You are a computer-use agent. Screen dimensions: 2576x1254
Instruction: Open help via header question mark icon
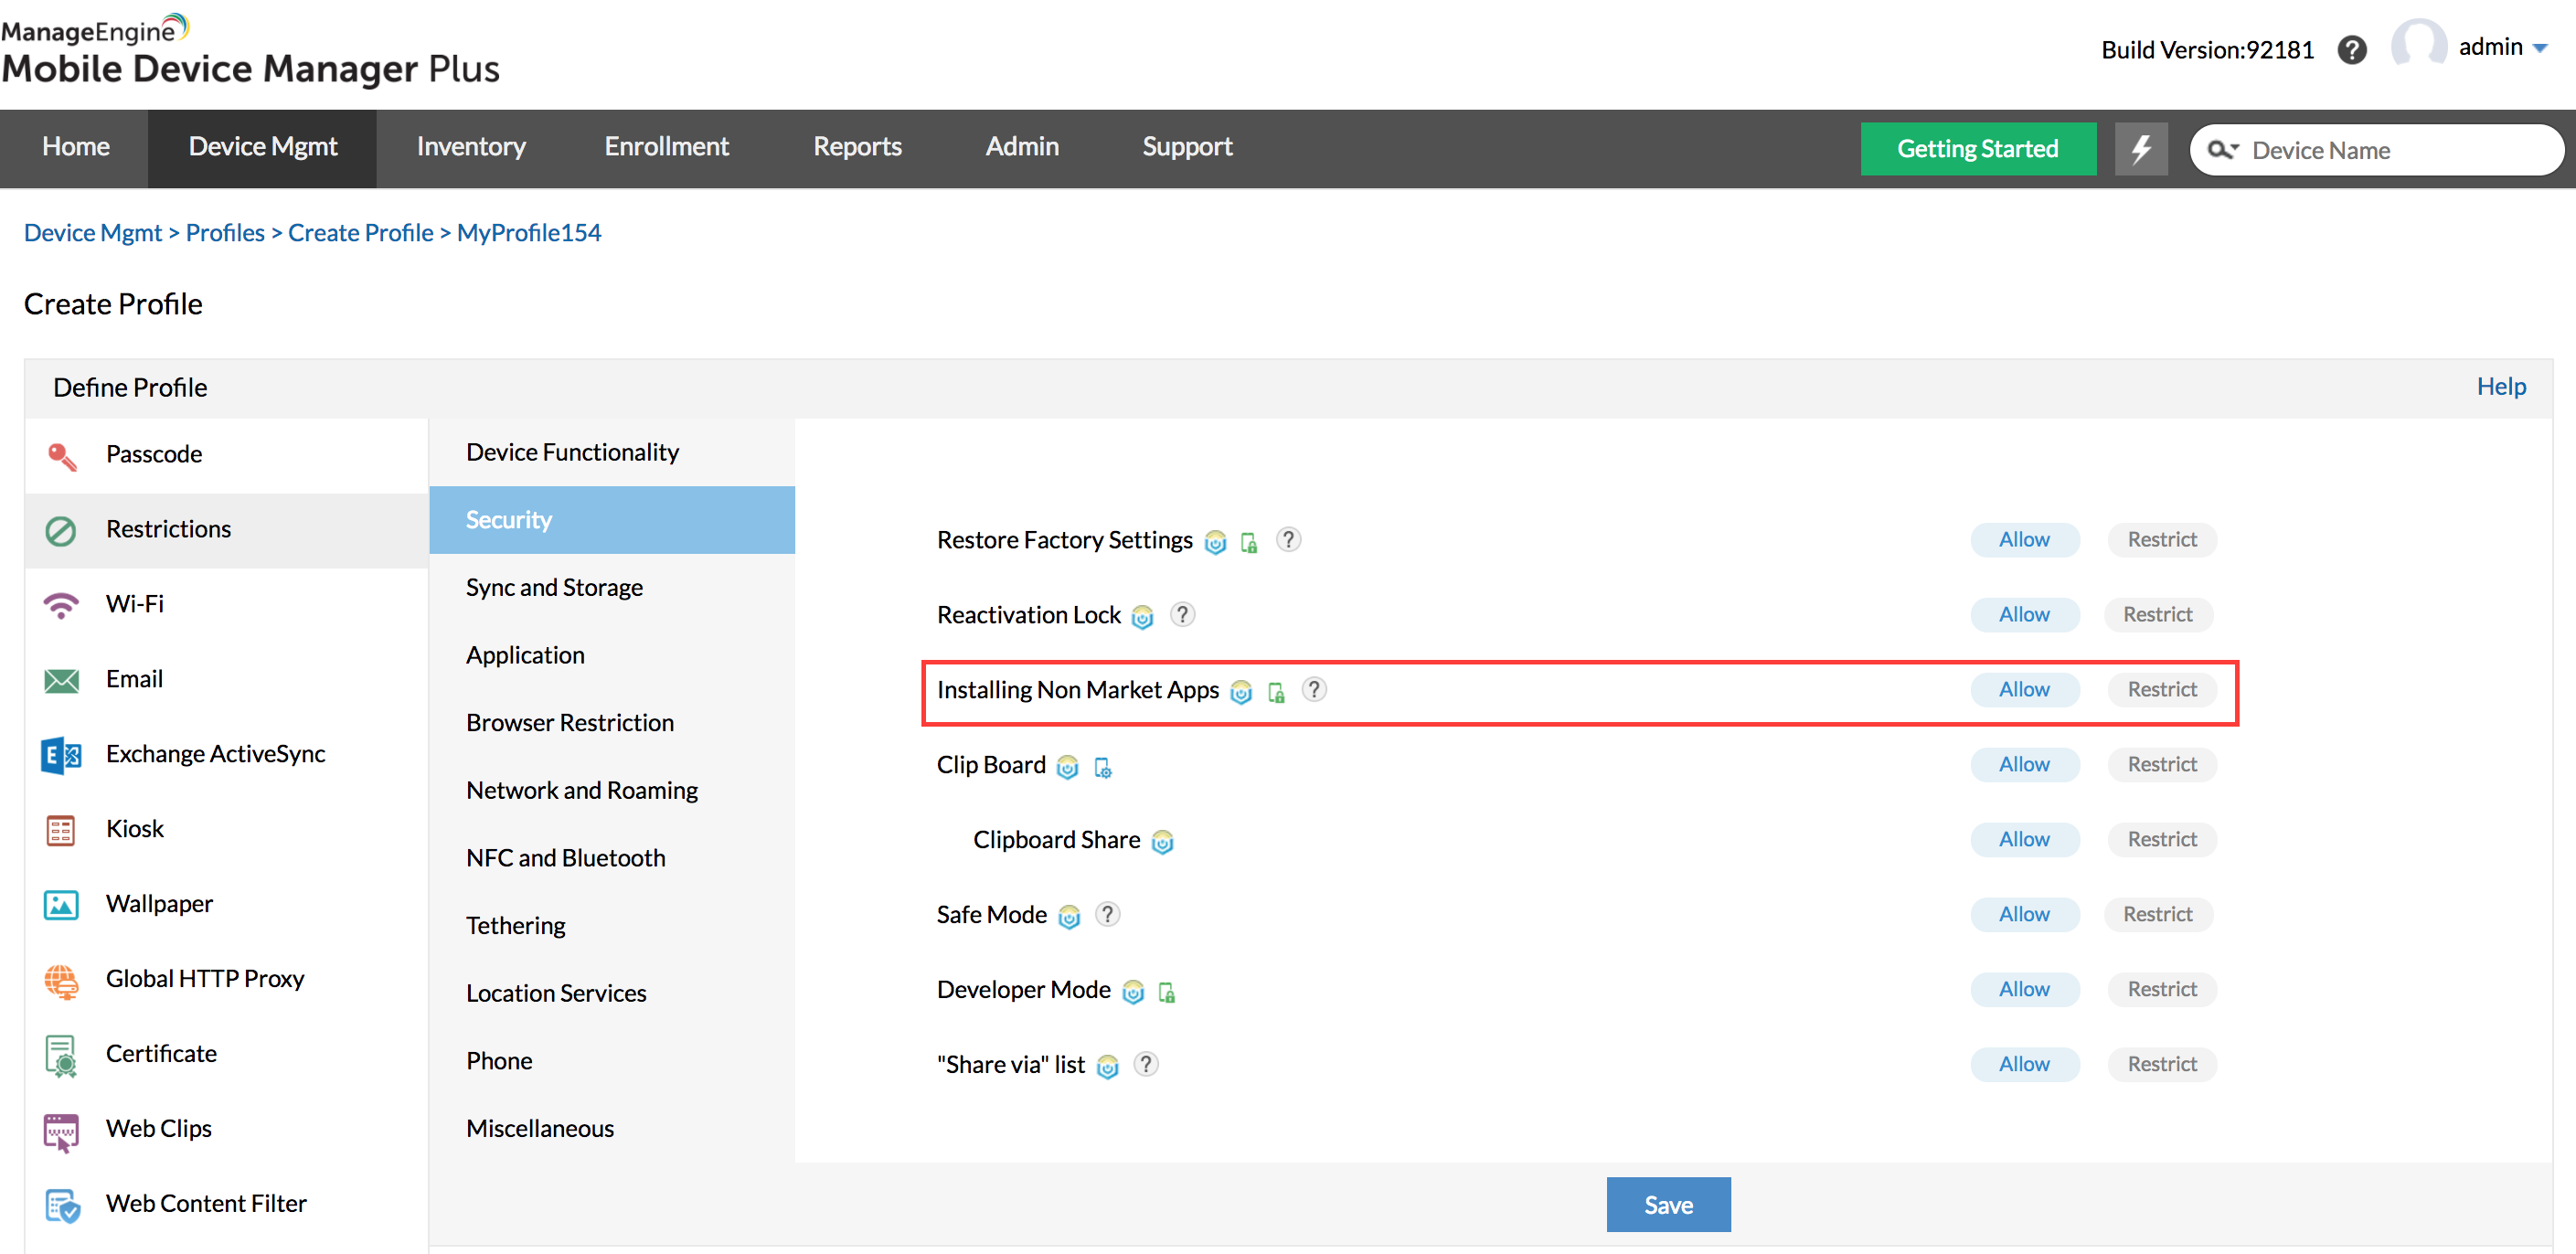[2351, 49]
